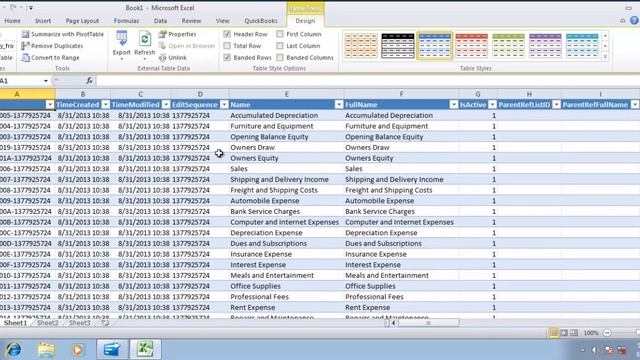Open the Insert ribbon tab
The height and width of the screenshot is (360, 640).
[43, 21]
